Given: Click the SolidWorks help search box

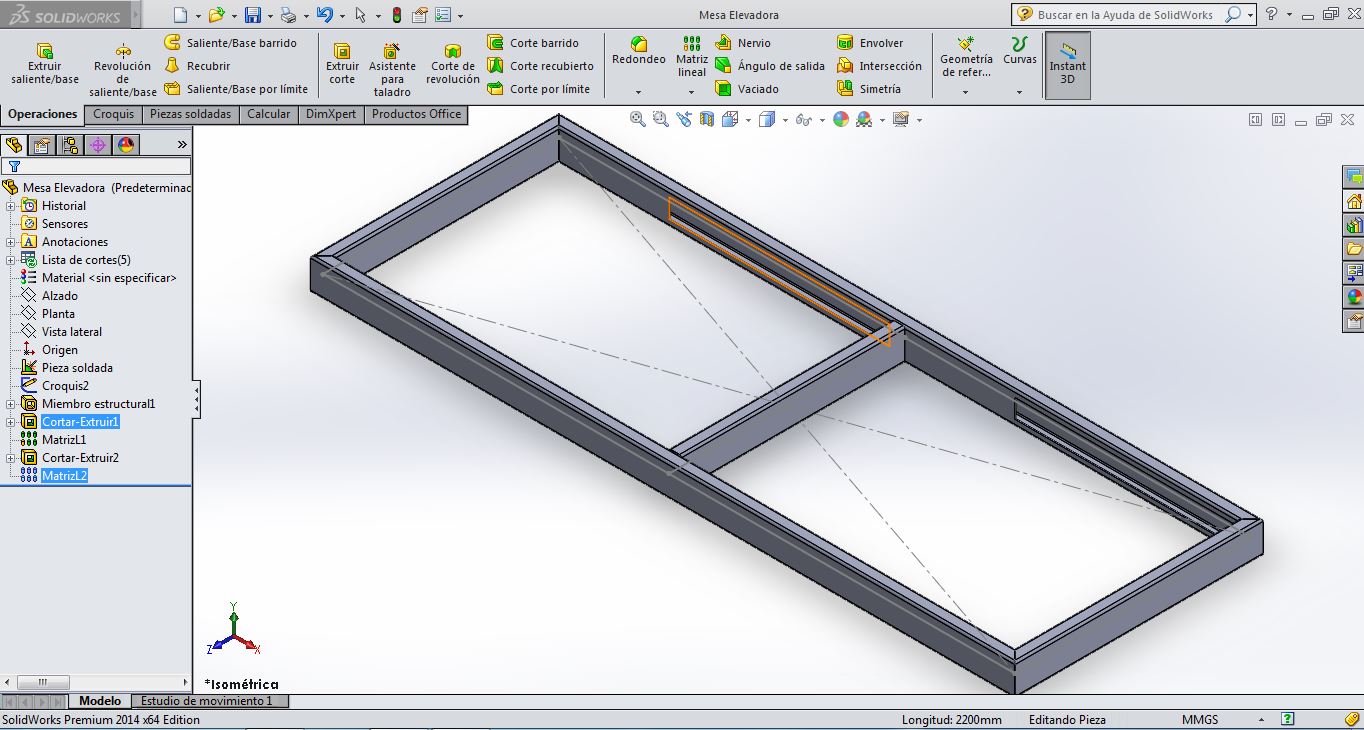Looking at the screenshot, I should 1126,15.
